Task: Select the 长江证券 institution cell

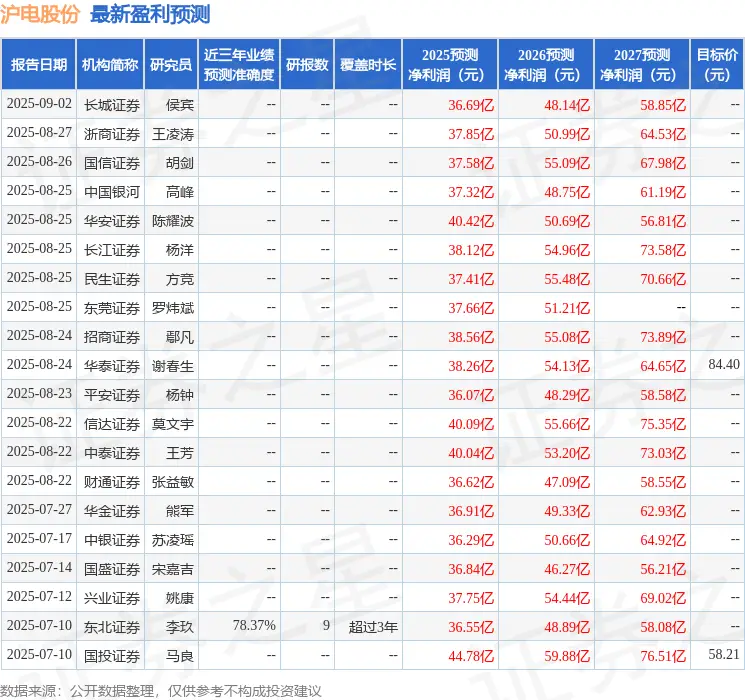Action: tap(112, 250)
